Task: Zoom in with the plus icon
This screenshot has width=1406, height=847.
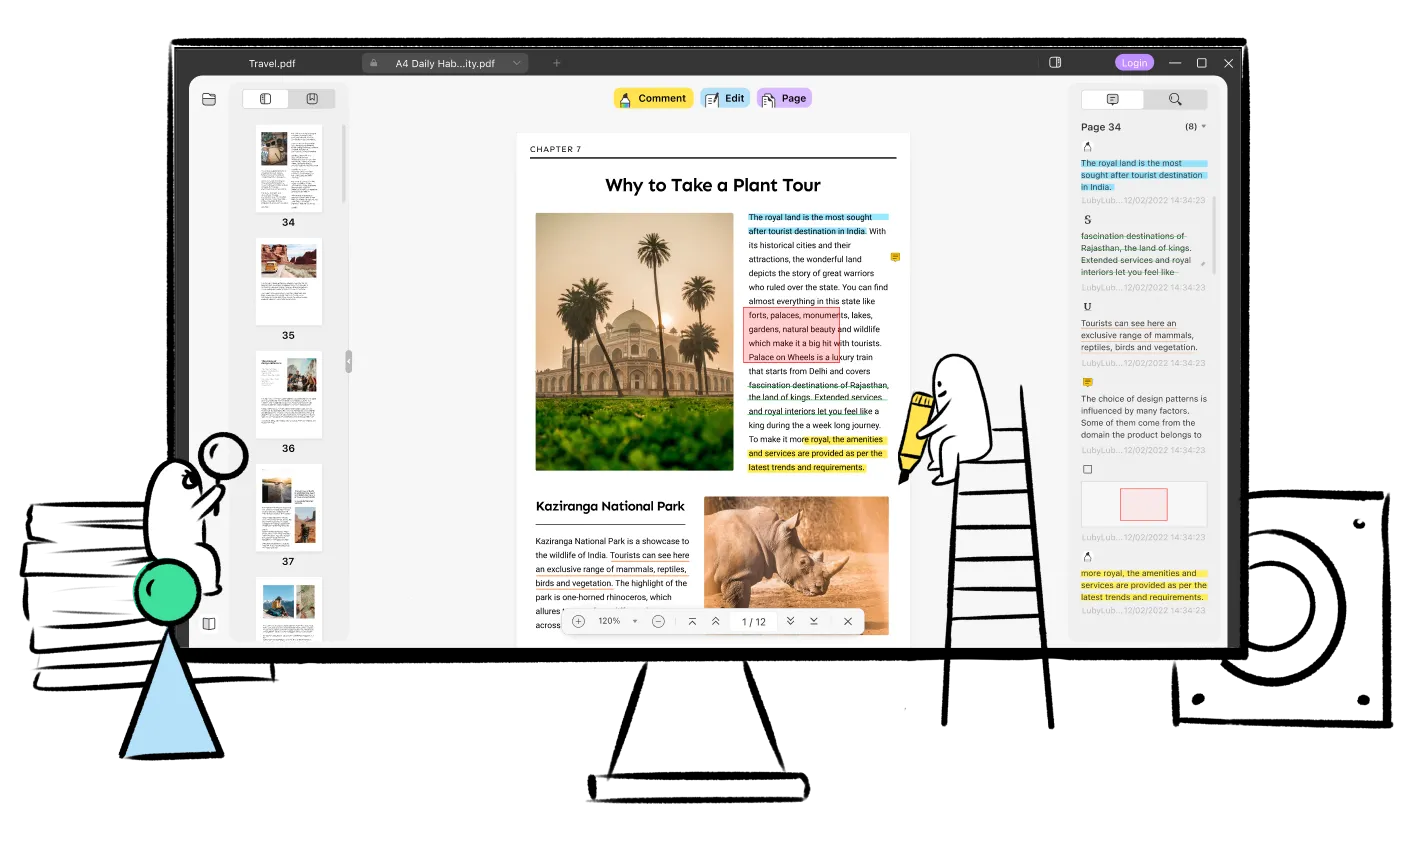Action: (x=578, y=621)
